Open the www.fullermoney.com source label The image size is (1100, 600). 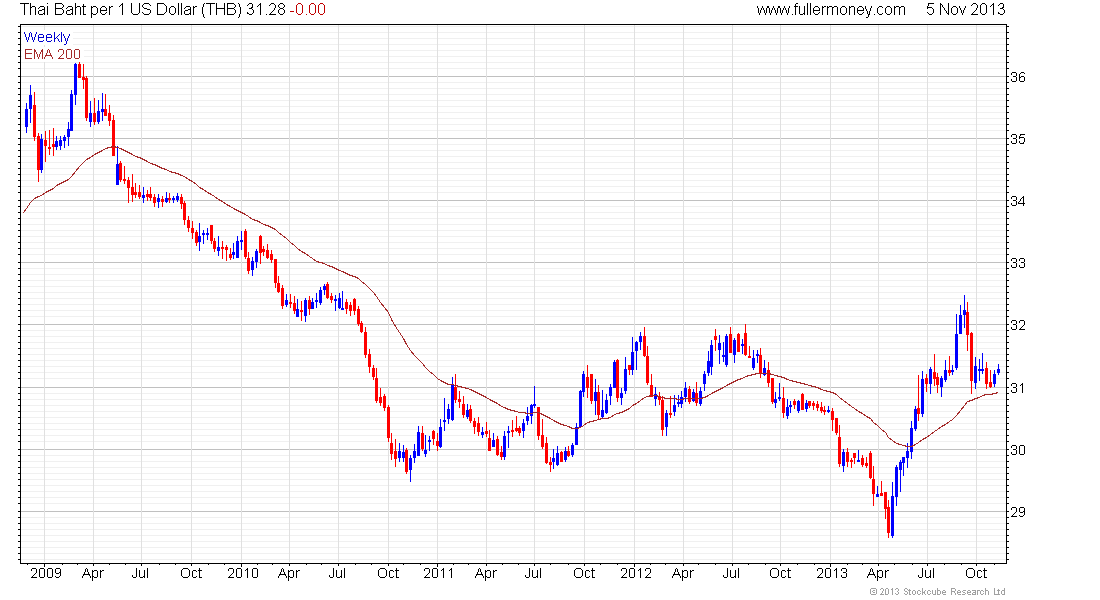831,9
